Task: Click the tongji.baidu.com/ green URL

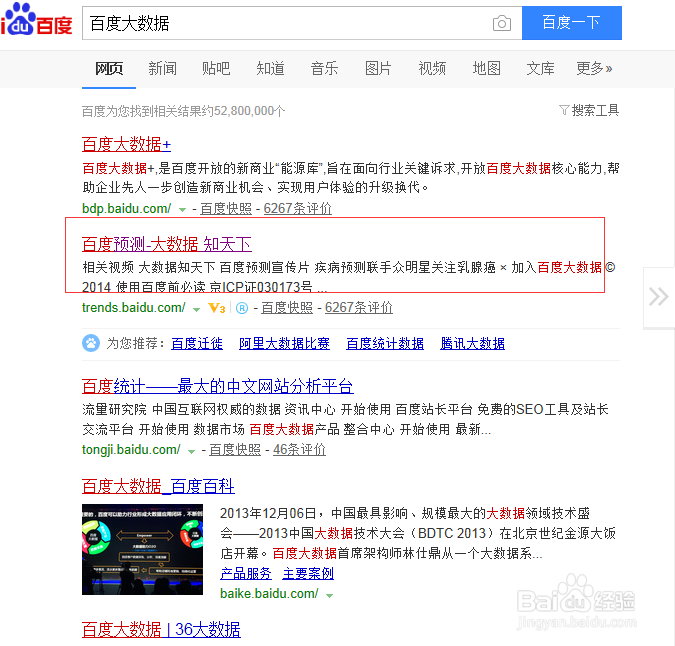Action: [131, 450]
